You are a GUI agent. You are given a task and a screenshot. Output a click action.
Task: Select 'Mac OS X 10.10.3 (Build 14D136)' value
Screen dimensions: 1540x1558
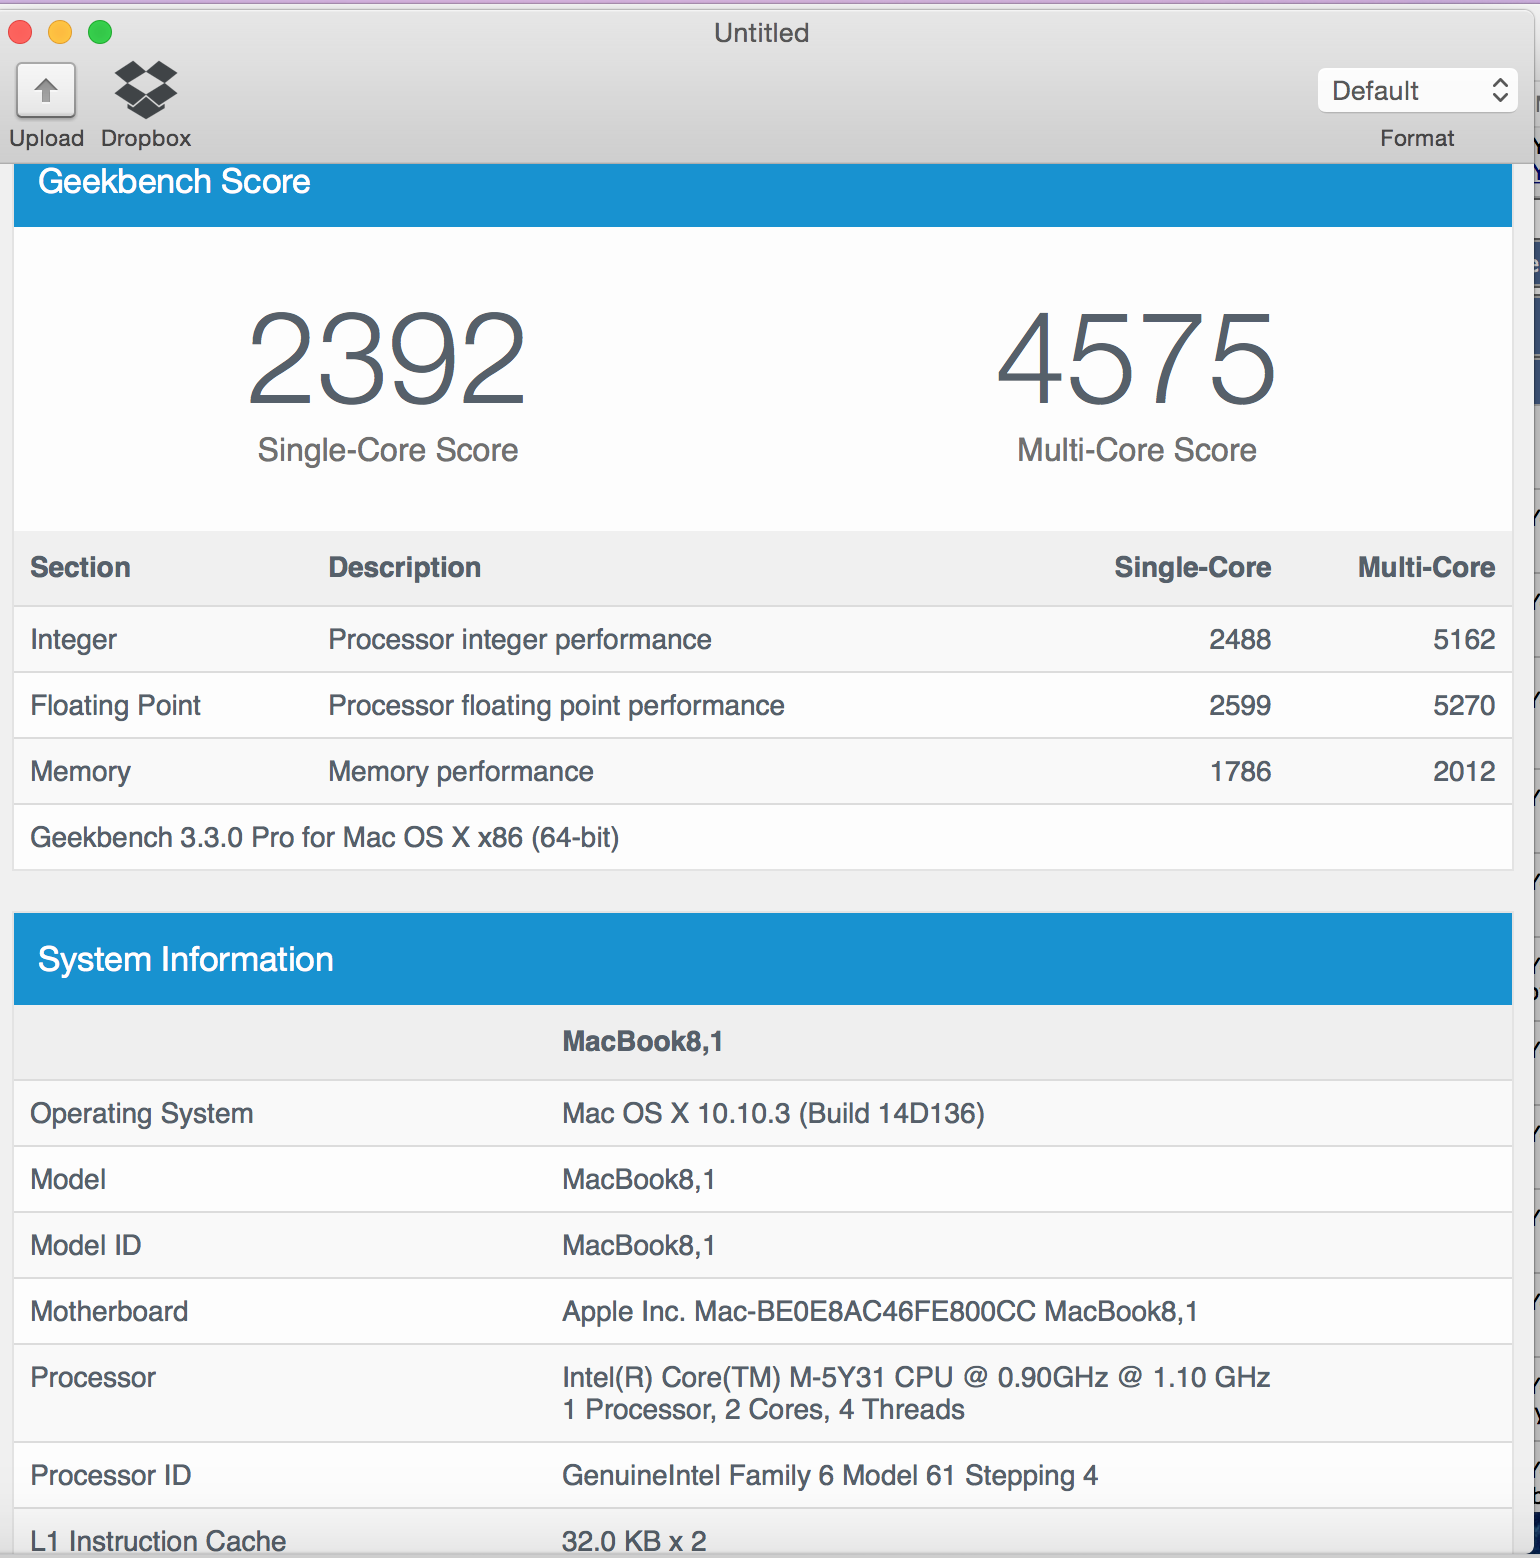tap(774, 1114)
